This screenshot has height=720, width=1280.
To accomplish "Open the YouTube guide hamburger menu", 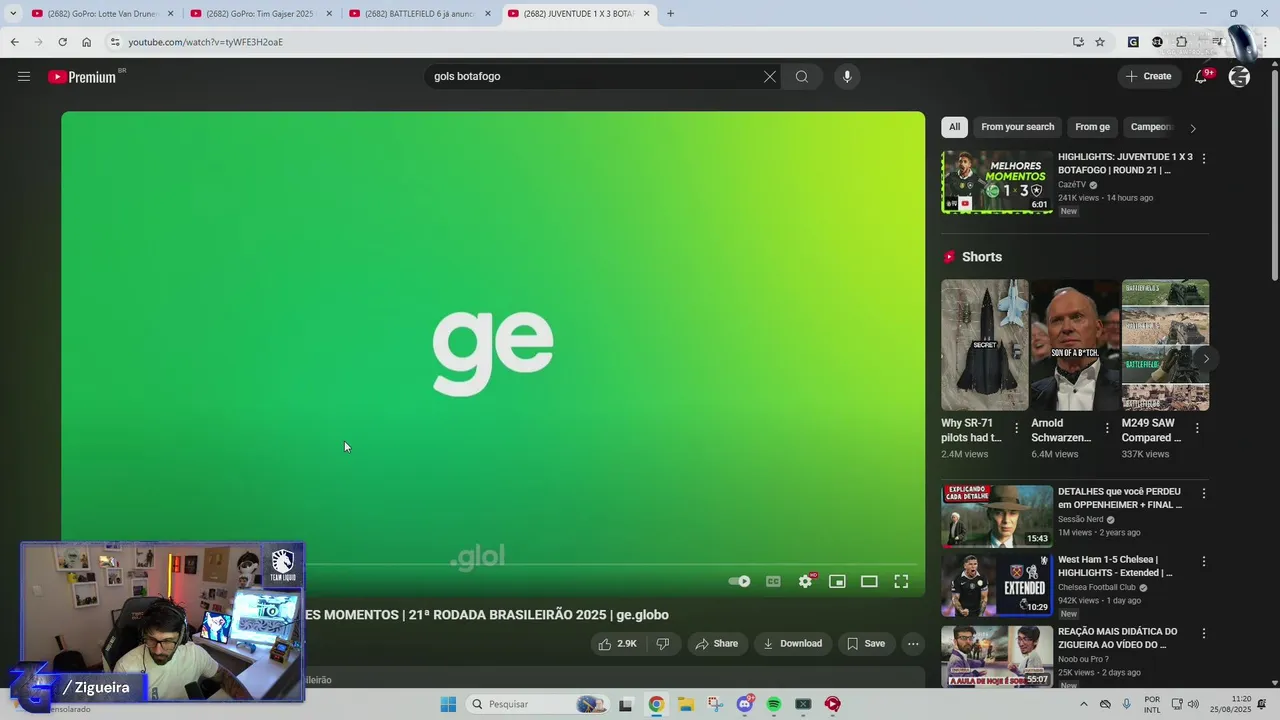I will coord(24,77).
